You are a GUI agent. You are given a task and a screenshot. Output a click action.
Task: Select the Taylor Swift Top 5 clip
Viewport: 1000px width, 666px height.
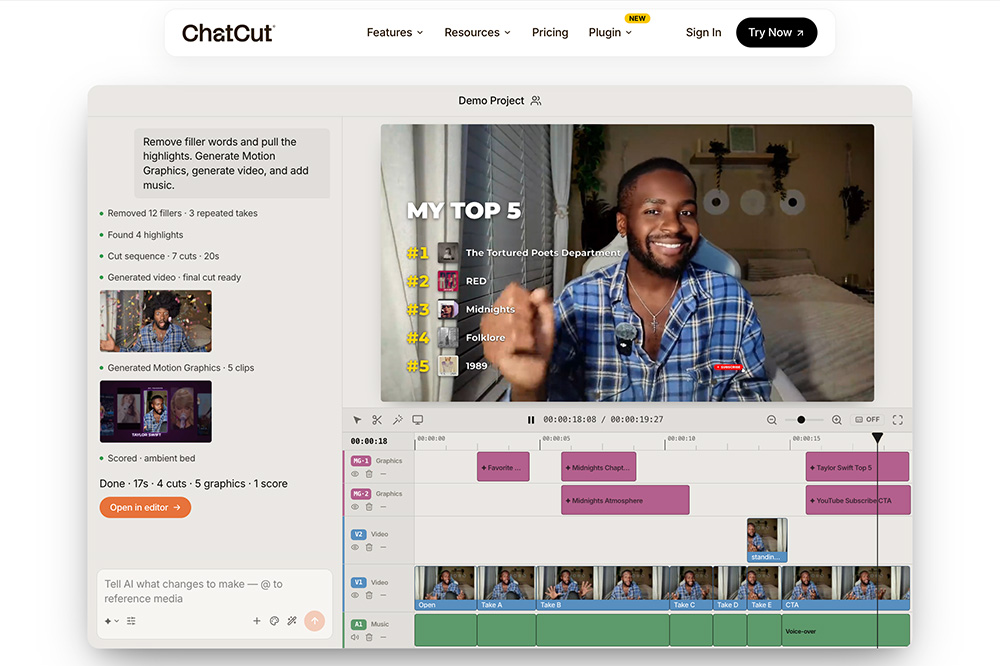pos(857,467)
